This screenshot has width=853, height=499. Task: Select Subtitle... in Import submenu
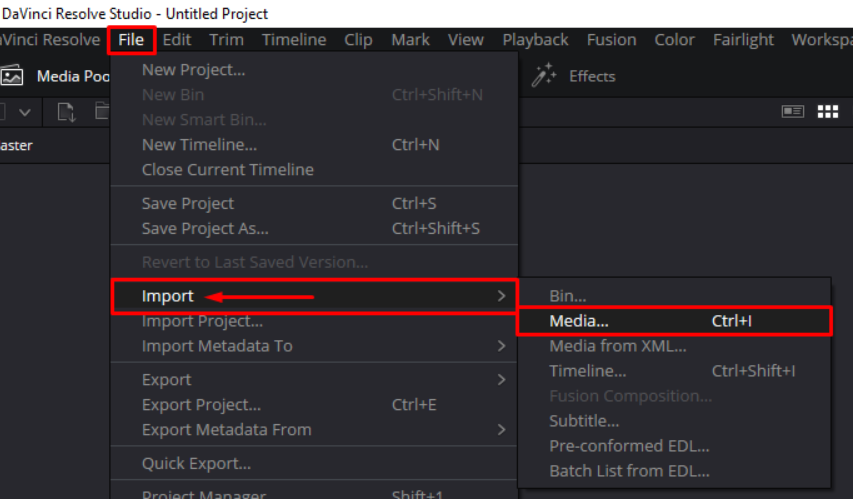click(x=584, y=421)
